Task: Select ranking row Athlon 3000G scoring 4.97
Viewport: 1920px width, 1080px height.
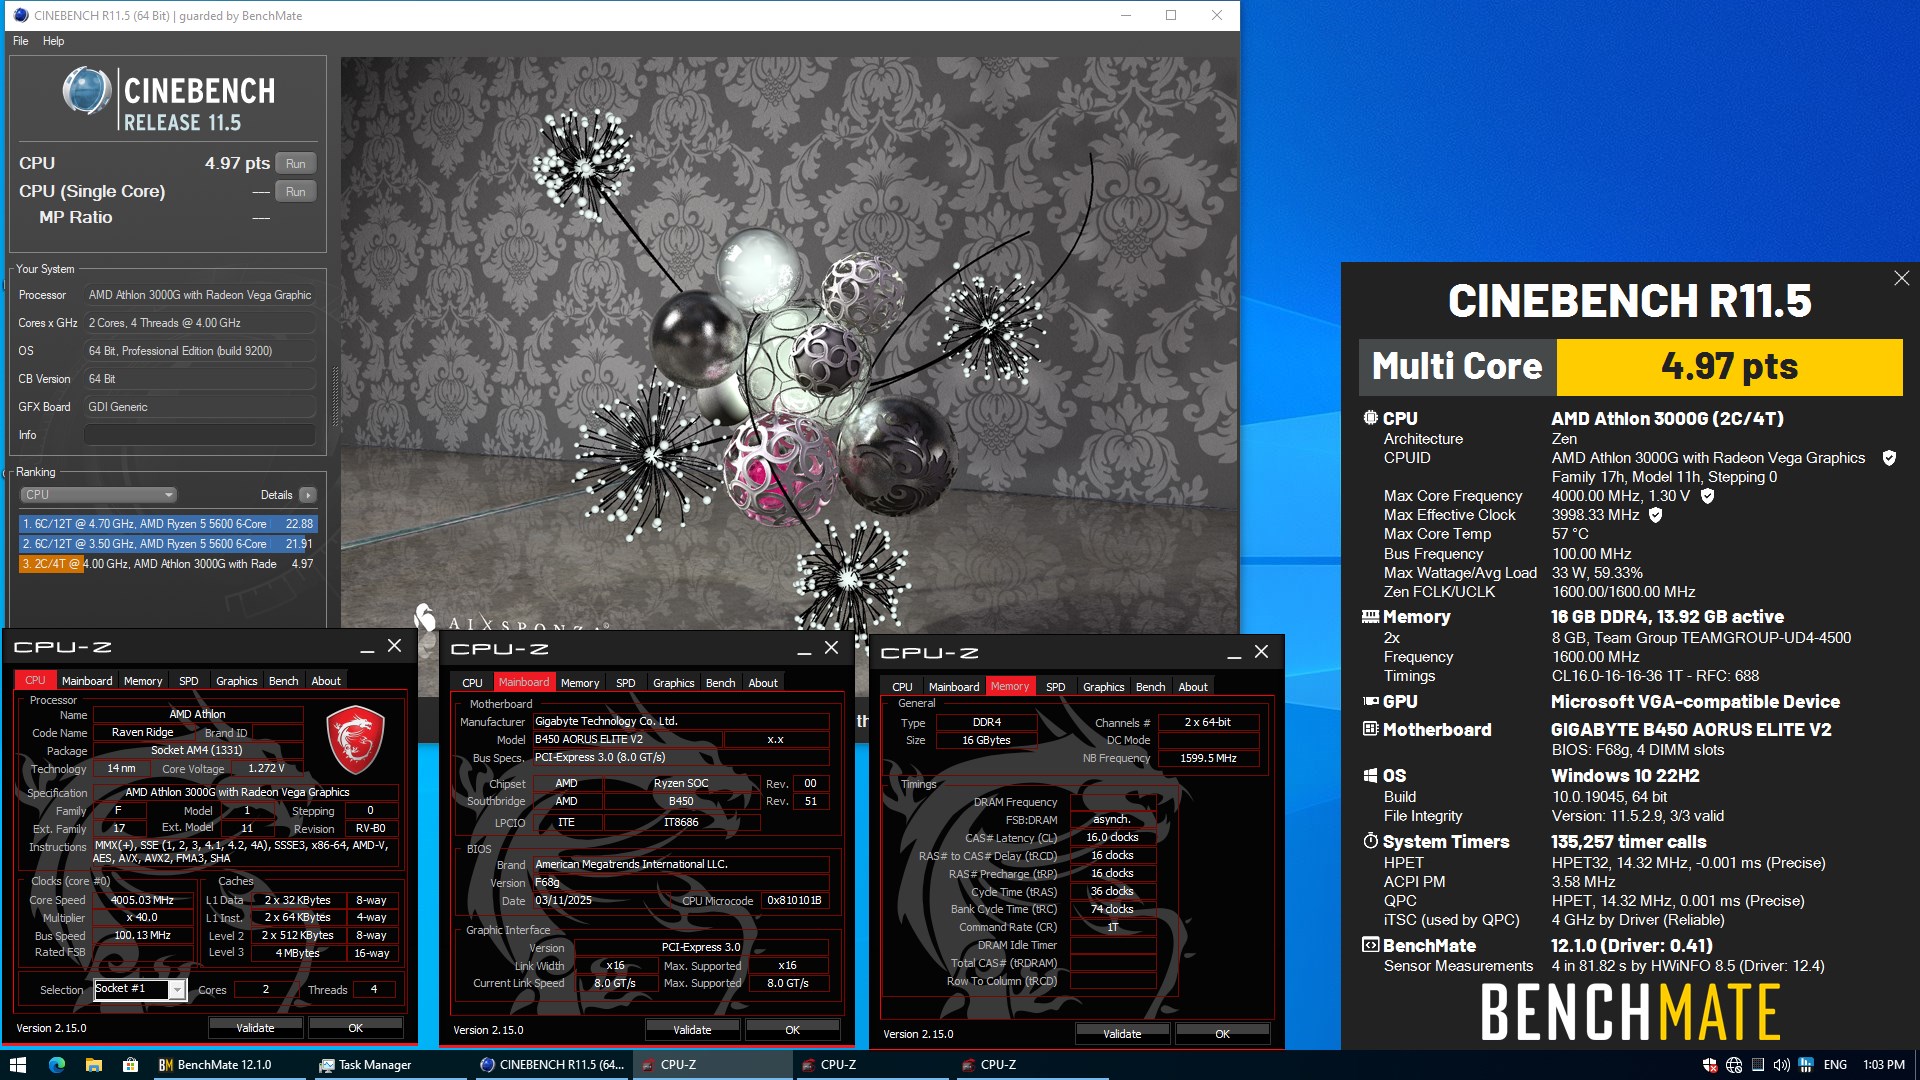Action: 168,564
